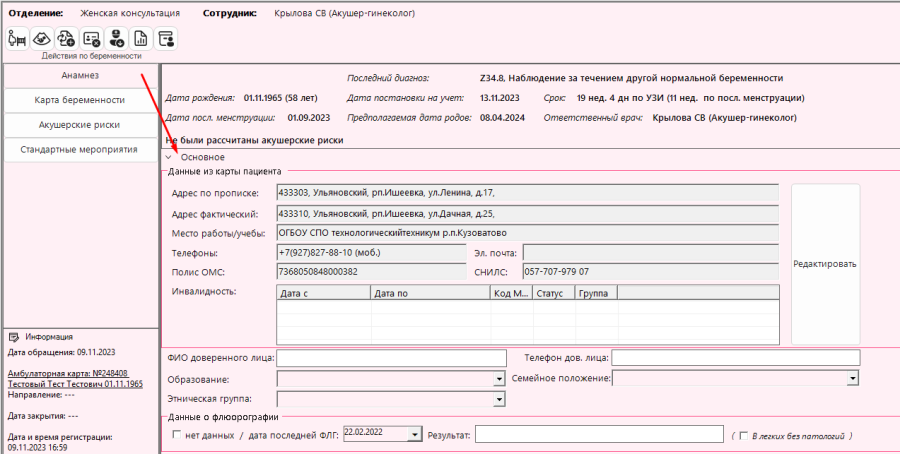Click the ID card with X icon
The height and width of the screenshot is (454, 900).
coord(91,38)
